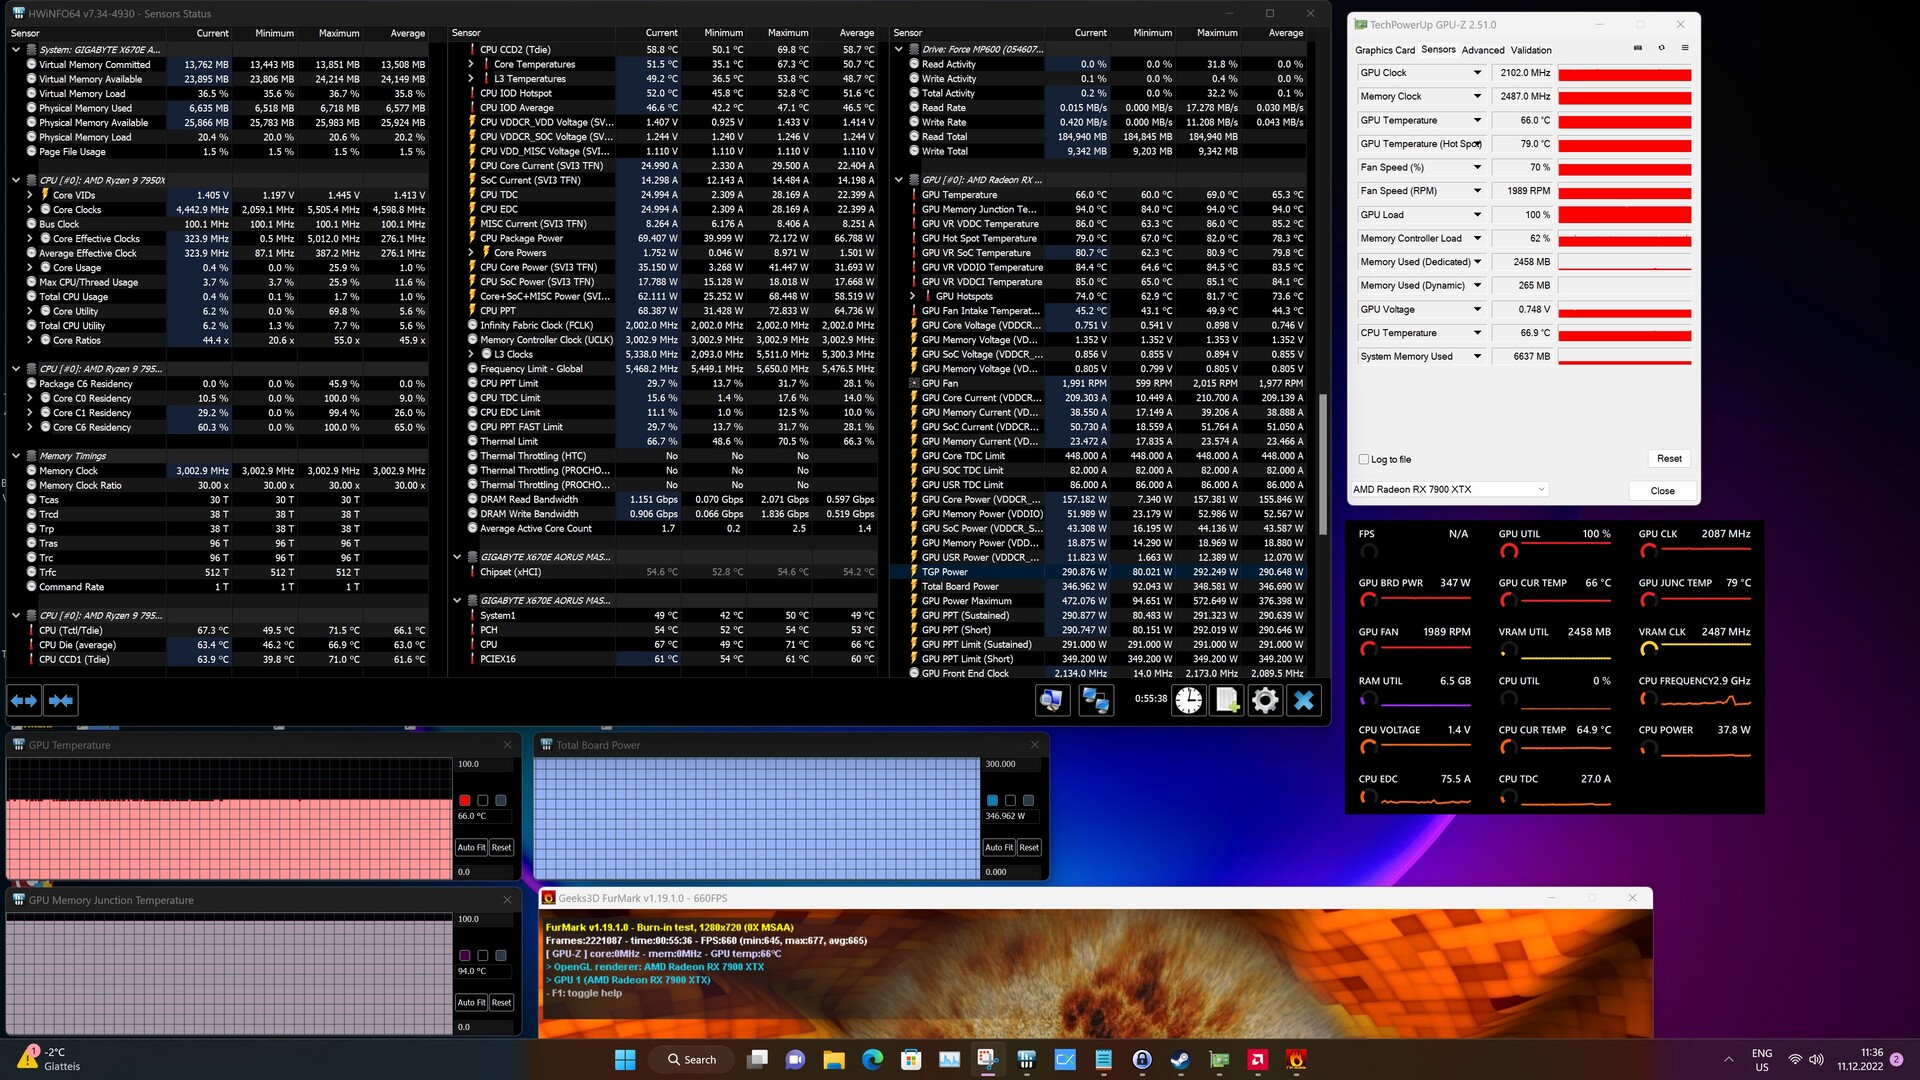Click GPU-Z refresh icon
Viewport: 1920px width, 1080px height.
coord(1662,48)
